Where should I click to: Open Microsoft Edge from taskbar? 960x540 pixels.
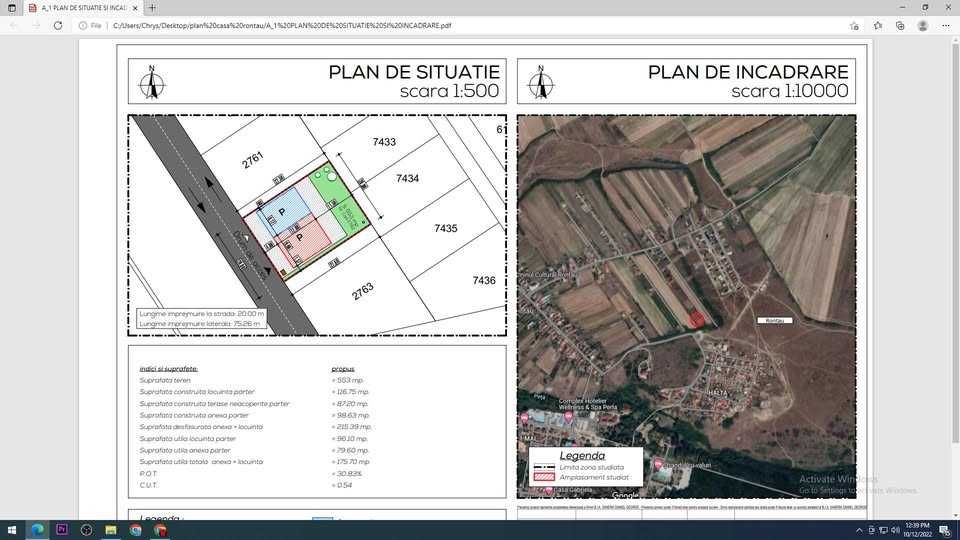(x=37, y=530)
